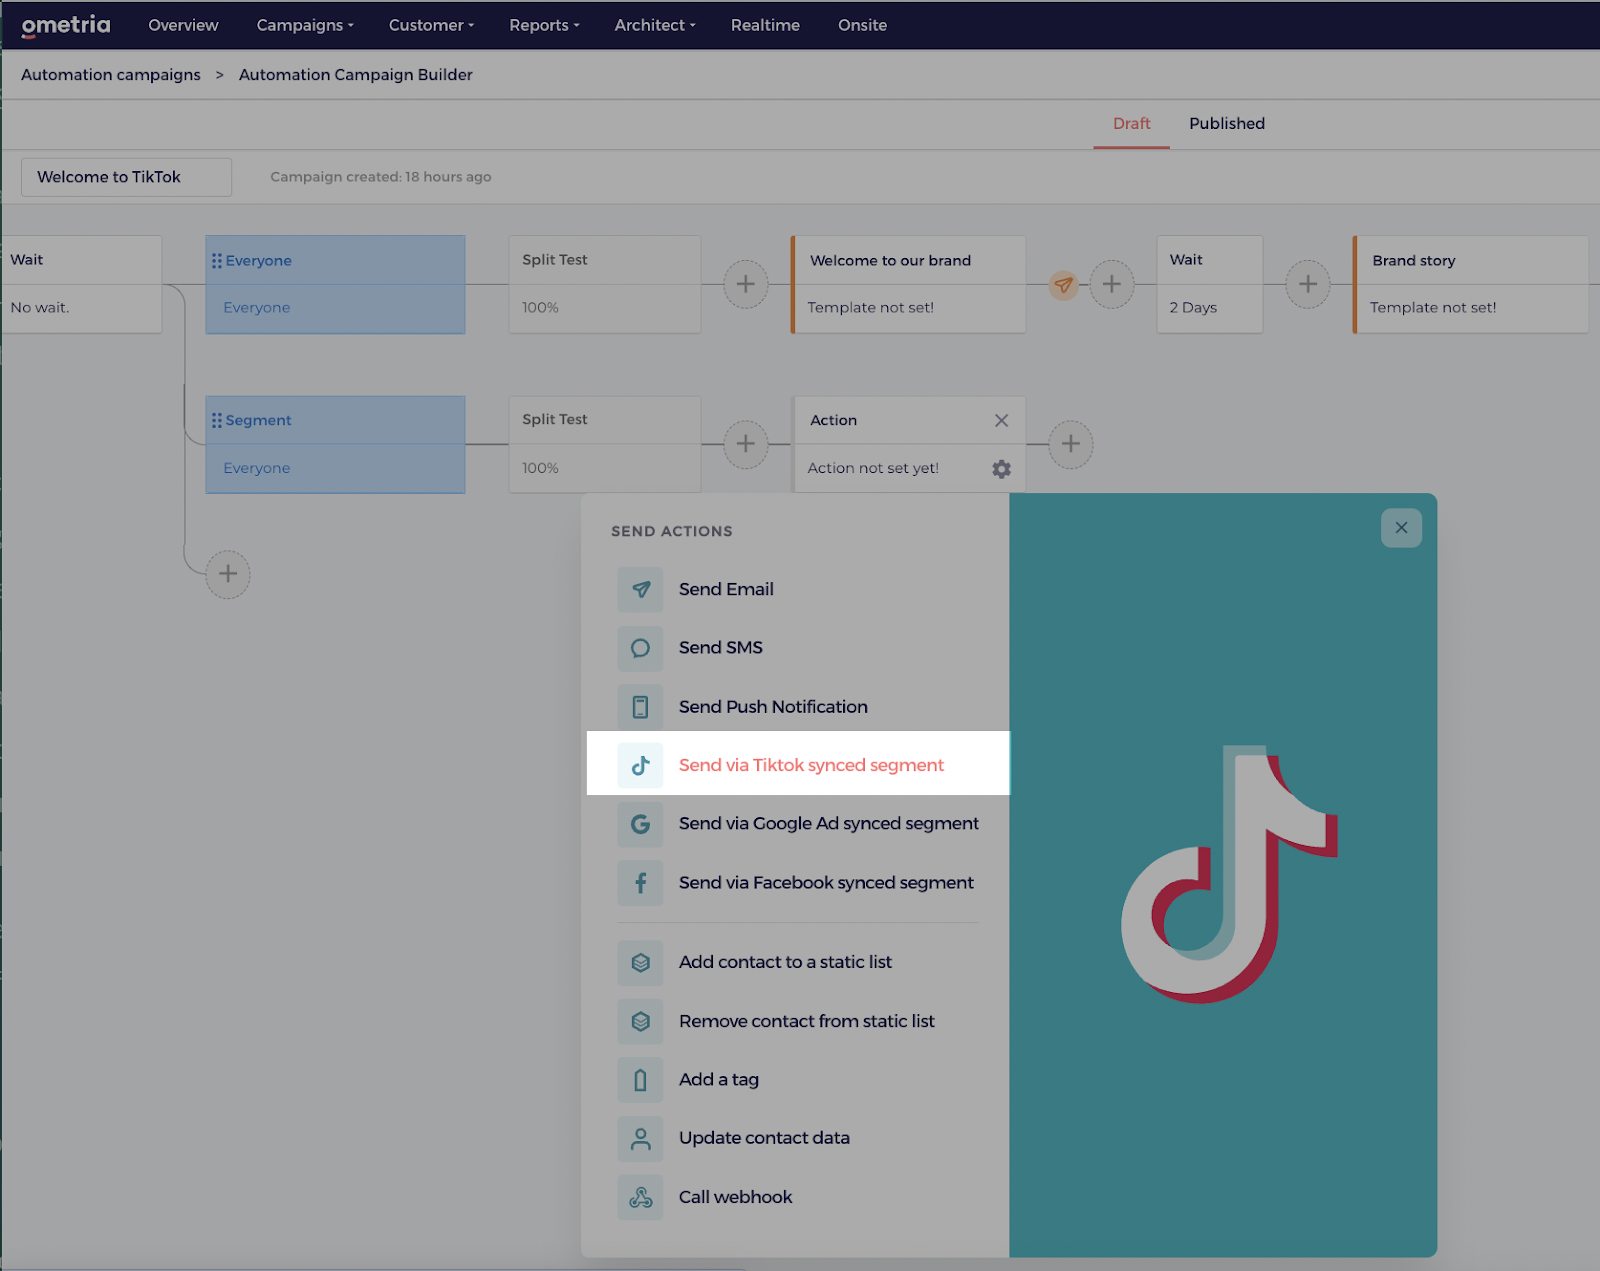Open the Everyone segment node
The image size is (1600, 1271).
pos(335,285)
